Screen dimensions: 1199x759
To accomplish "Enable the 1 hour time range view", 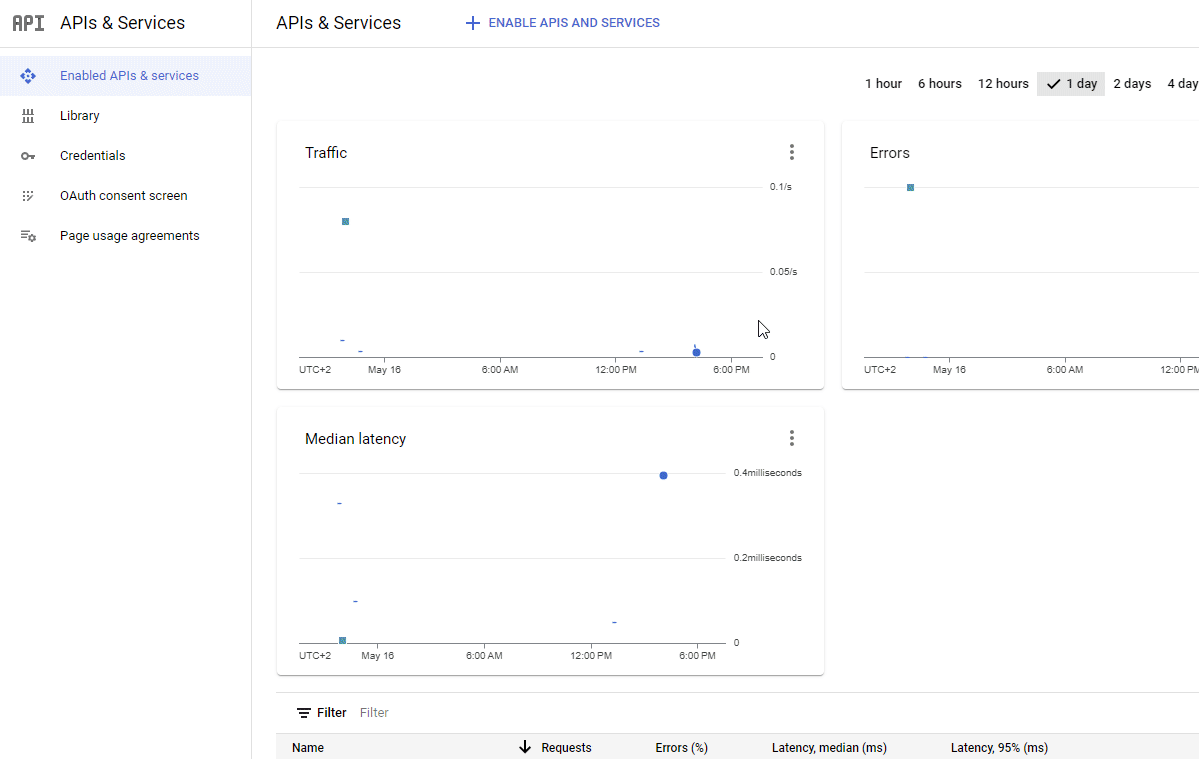I will tap(883, 83).
